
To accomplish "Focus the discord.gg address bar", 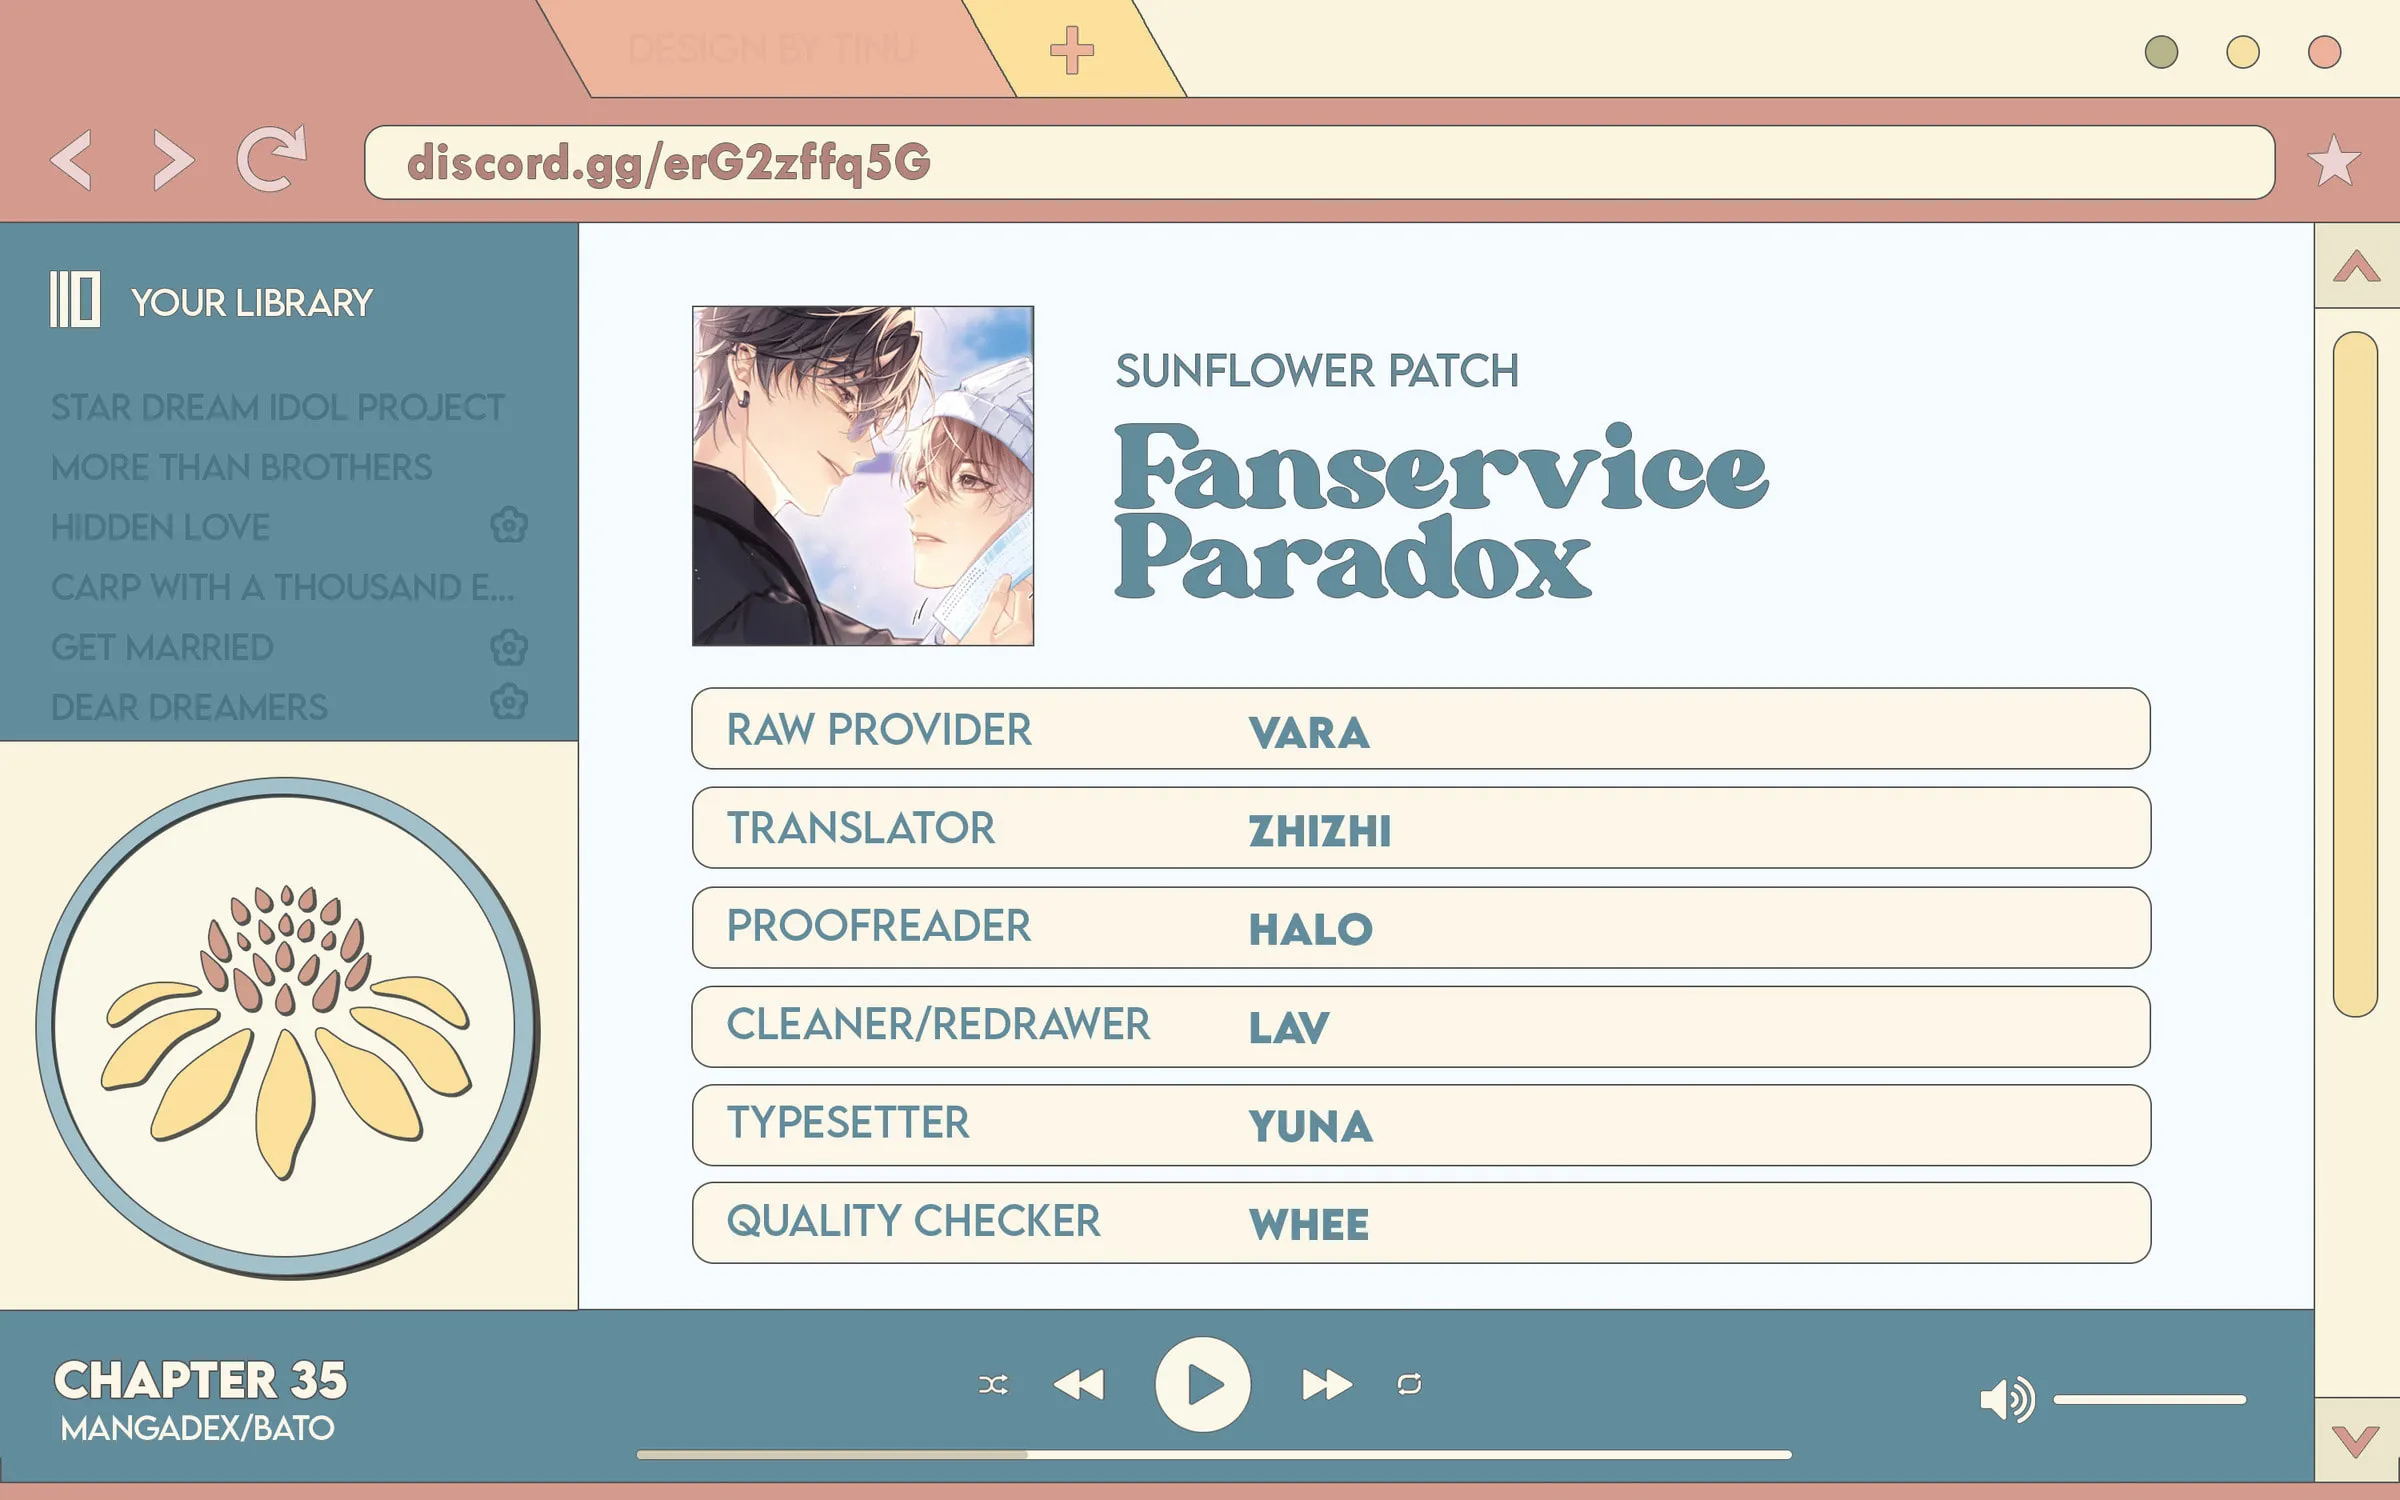I will pyautogui.click(x=1320, y=162).
